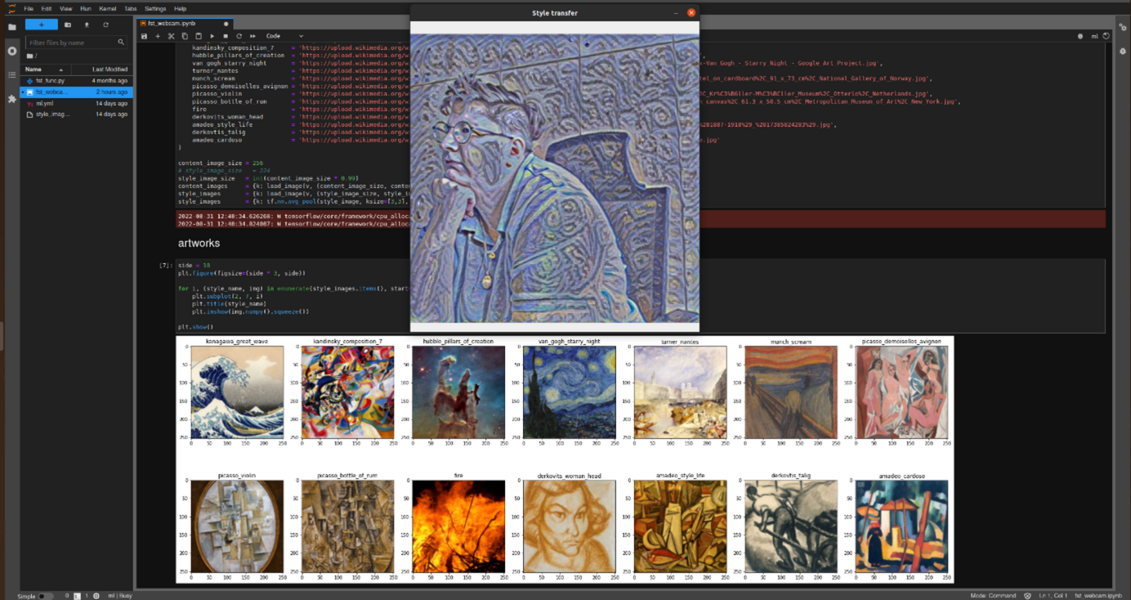This screenshot has height=600, width=1131.
Task: Go to the root folder breadcrumb
Action: click(31, 56)
